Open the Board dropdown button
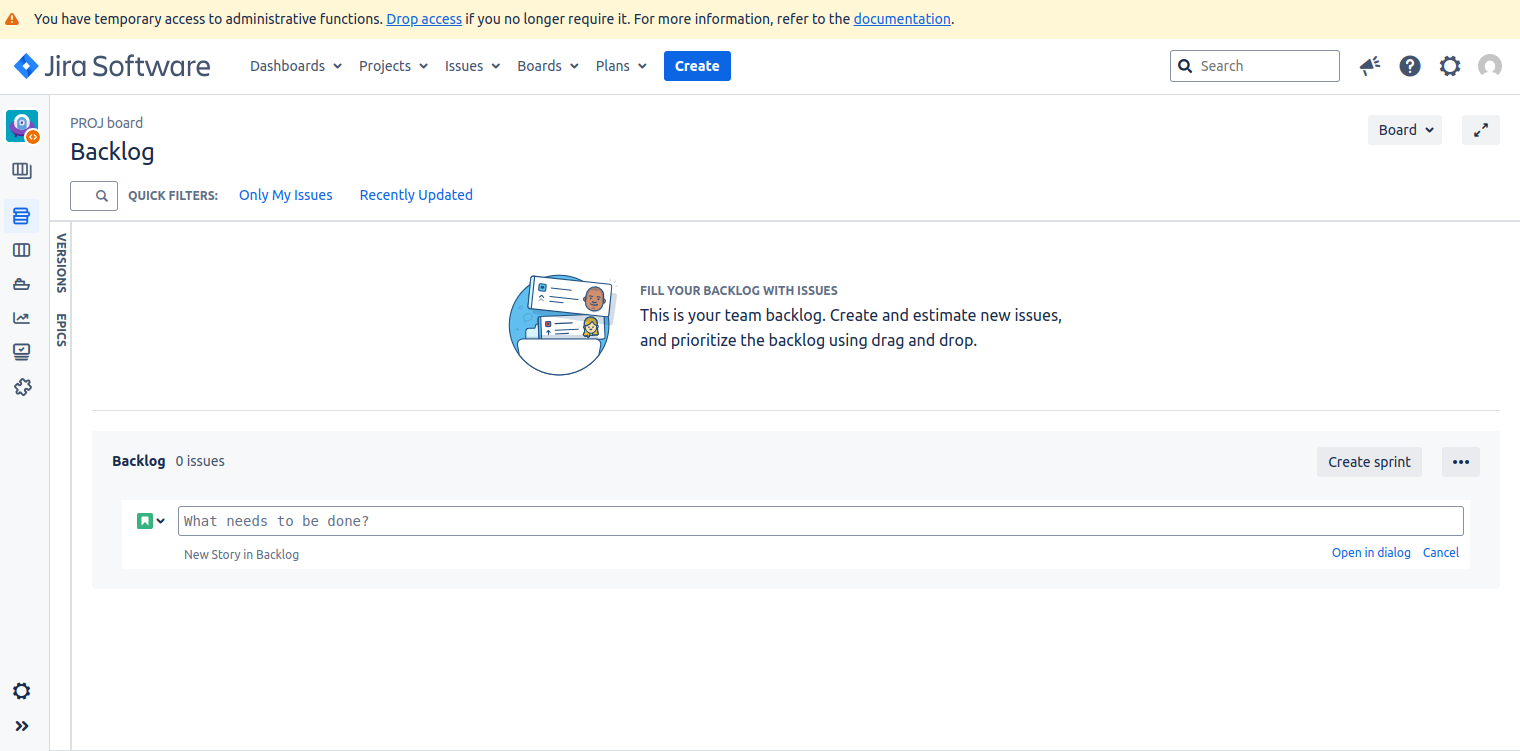Viewport: 1520px width, 751px height. (1404, 130)
